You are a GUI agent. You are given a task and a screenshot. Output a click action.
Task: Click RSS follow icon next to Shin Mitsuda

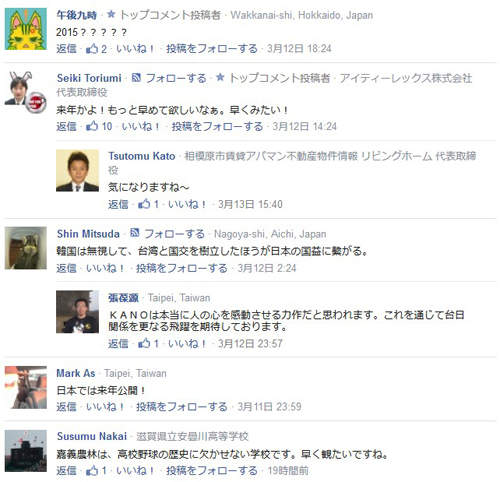point(134,233)
